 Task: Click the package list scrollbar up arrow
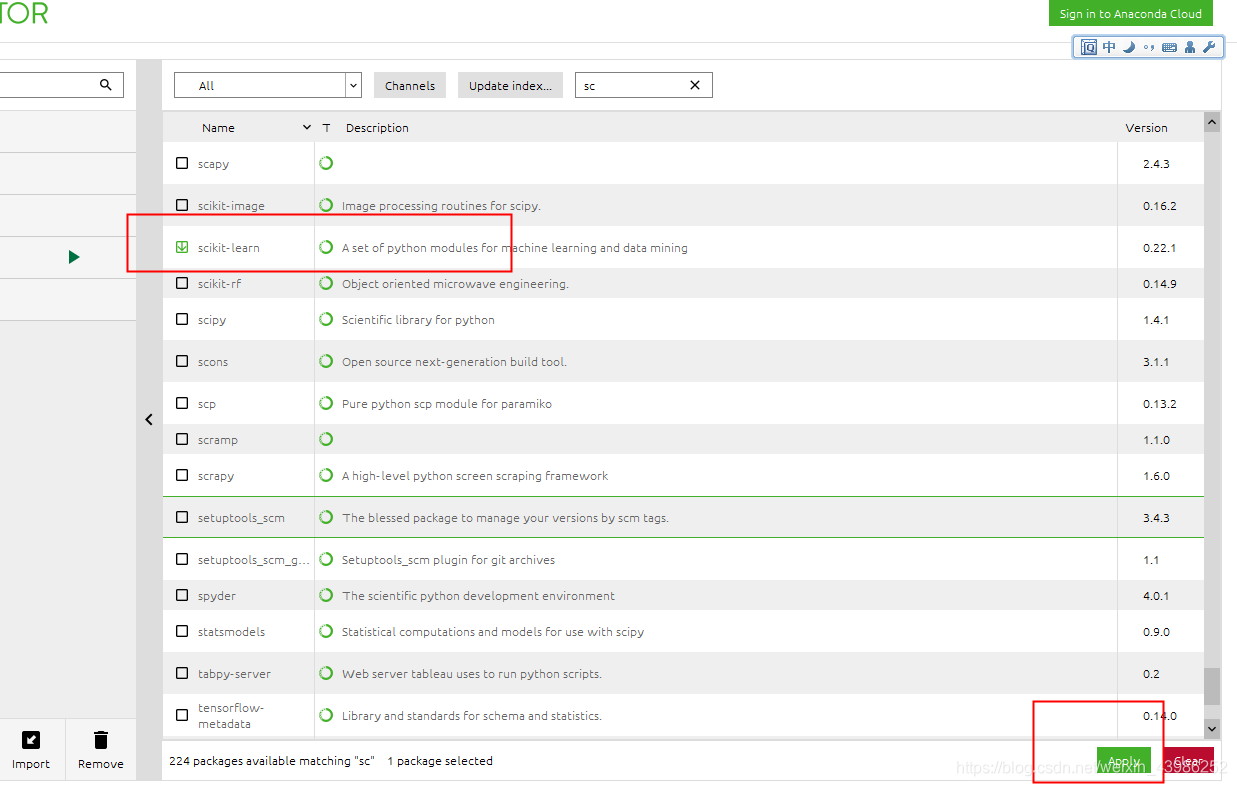pyautogui.click(x=1212, y=122)
